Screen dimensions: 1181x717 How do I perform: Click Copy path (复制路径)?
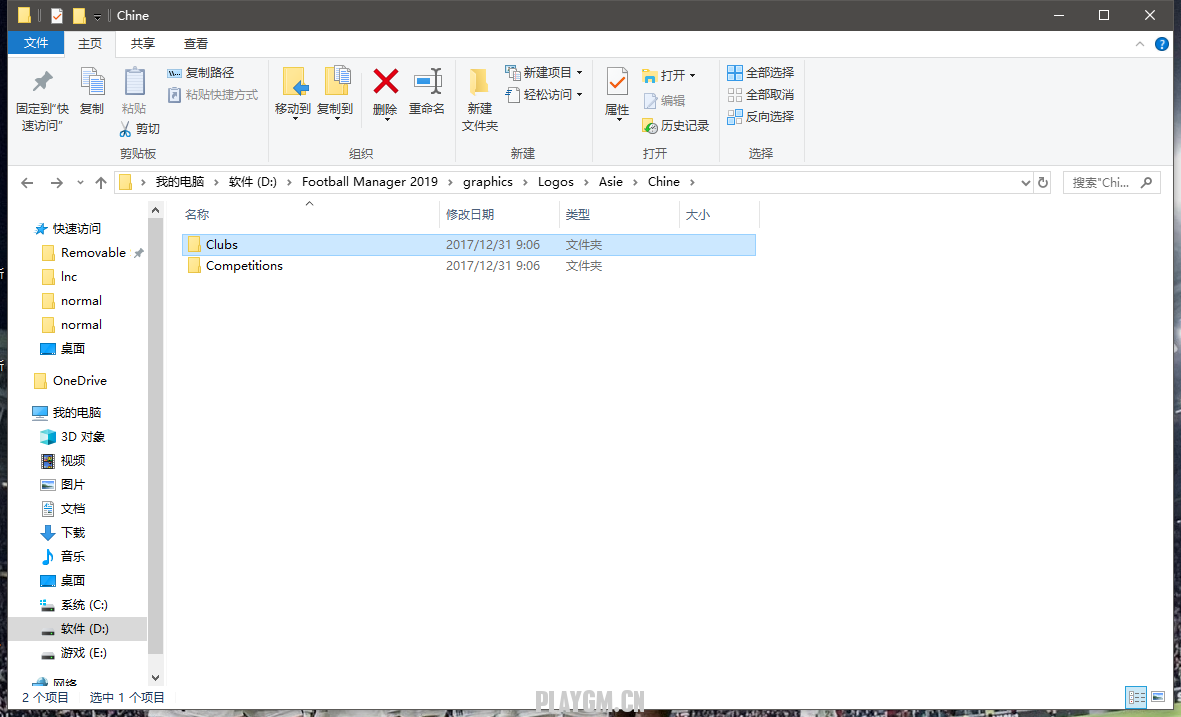coord(200,72)
